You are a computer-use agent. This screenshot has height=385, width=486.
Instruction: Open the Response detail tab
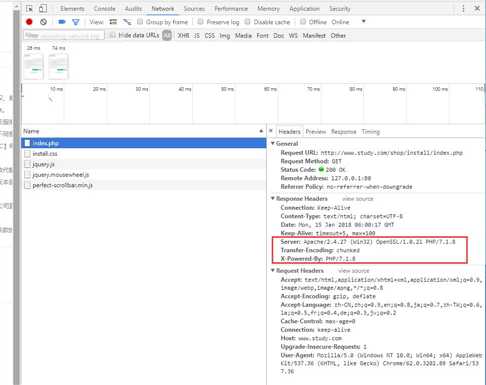pos(344,132)
